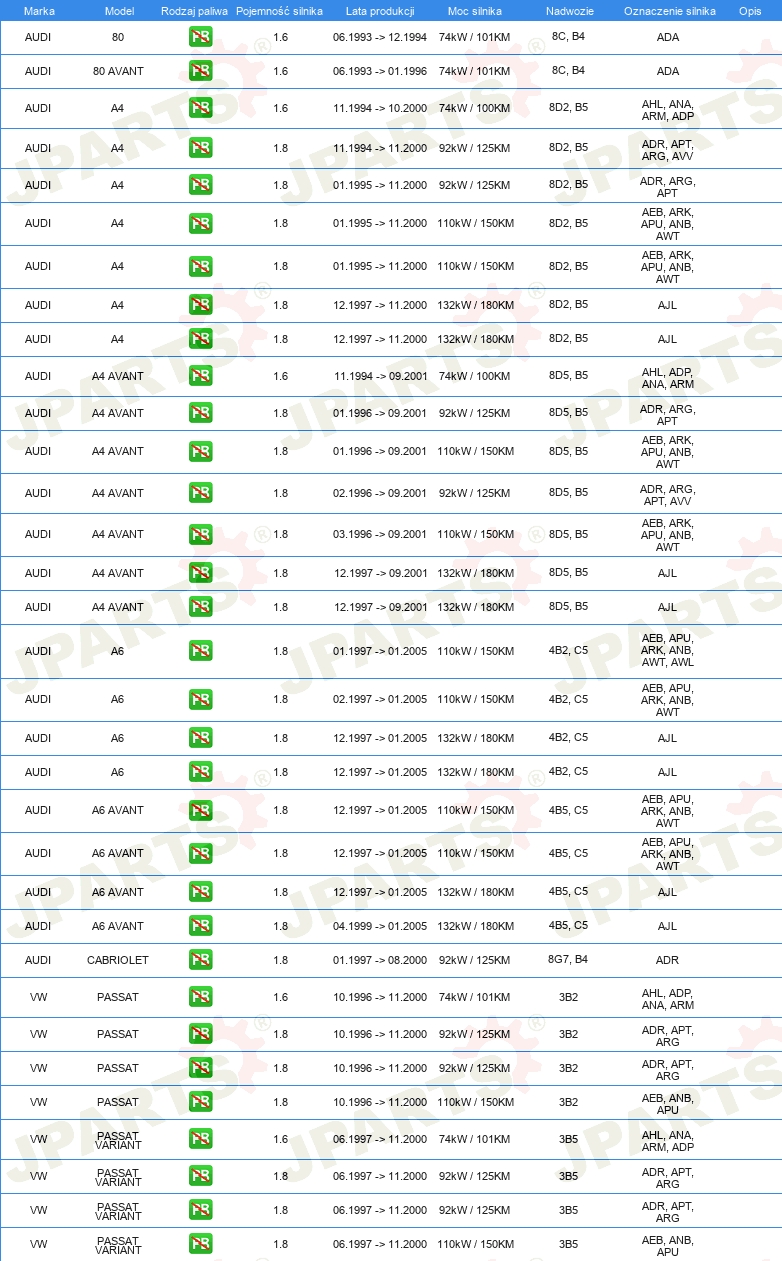Viewport: 782px width, 1261px height.
Task: Click fuel icon for A6 AVANT 132kW from 12.1997
Action: 200,892
